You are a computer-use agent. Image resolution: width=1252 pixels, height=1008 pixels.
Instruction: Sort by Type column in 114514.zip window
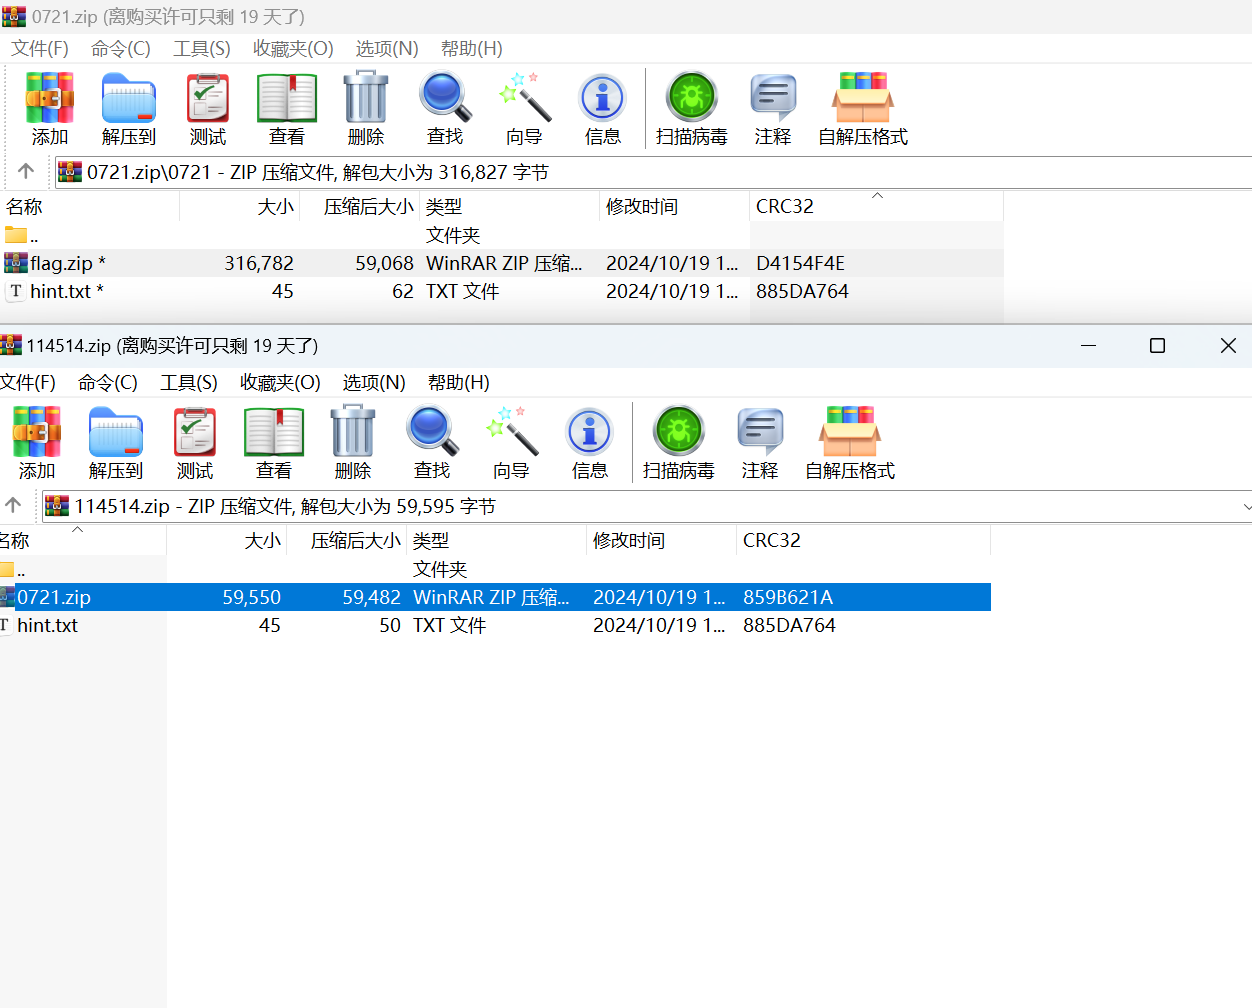coord(496,540)
